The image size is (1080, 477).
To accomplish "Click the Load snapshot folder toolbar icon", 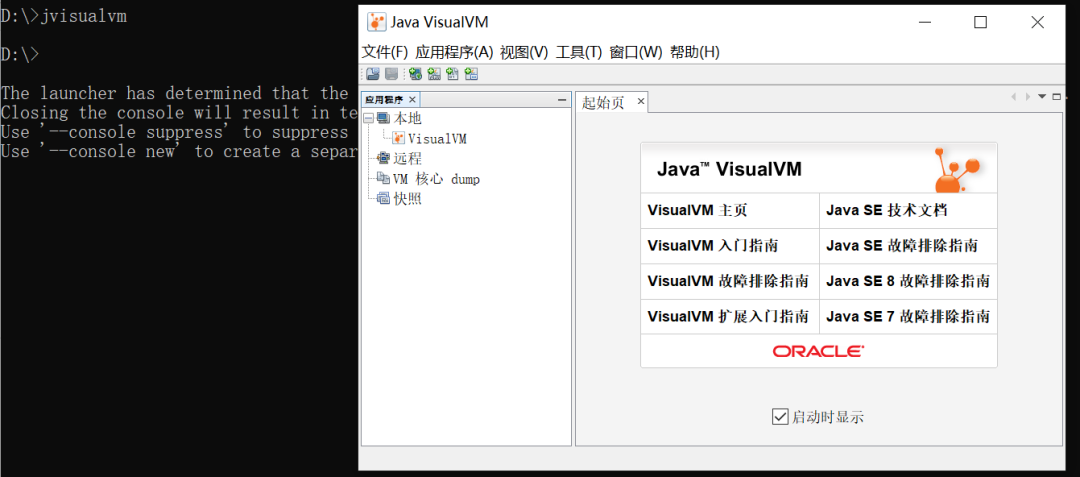I will pyautogui.click(x=373, y=74).
